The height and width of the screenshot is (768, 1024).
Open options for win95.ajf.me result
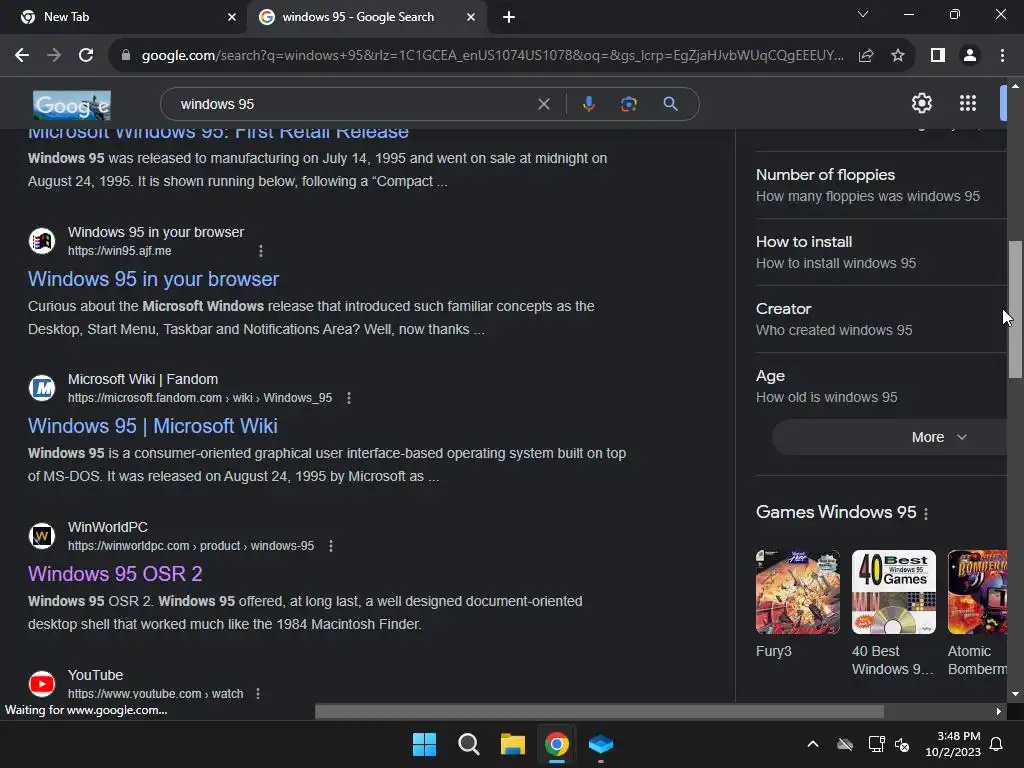tap(261, 251)
